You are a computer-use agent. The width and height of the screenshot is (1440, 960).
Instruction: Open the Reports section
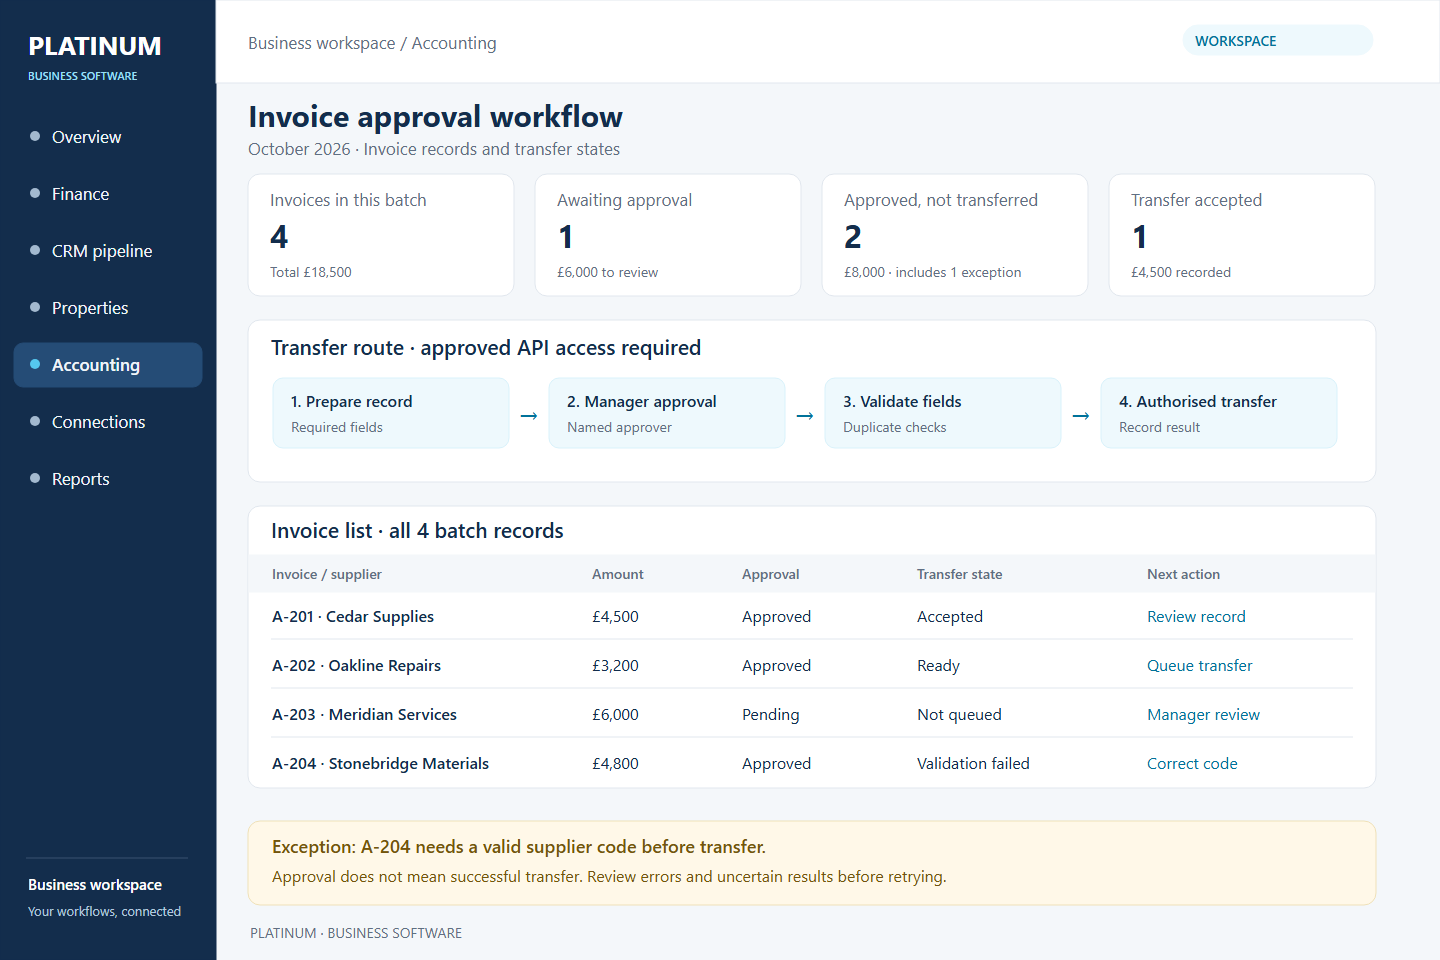[x=108, y=479]
